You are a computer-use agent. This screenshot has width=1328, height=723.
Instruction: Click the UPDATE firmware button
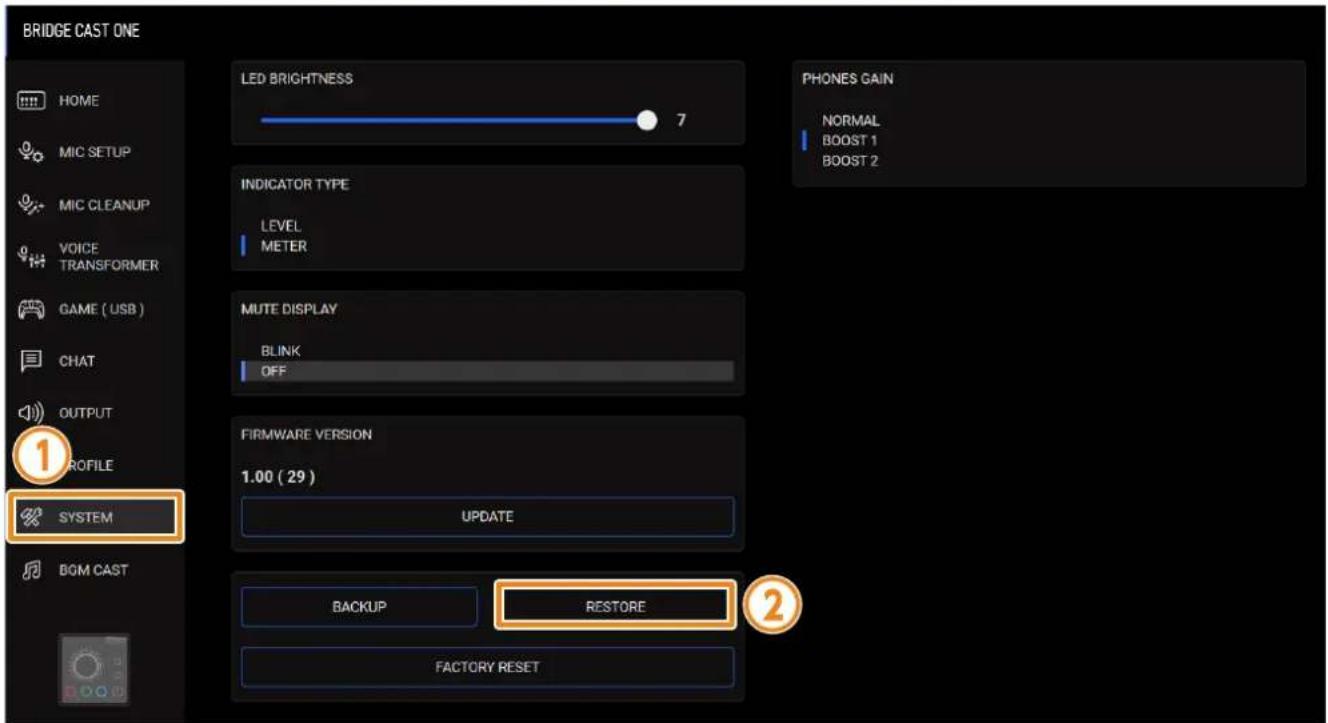(487, 517)
